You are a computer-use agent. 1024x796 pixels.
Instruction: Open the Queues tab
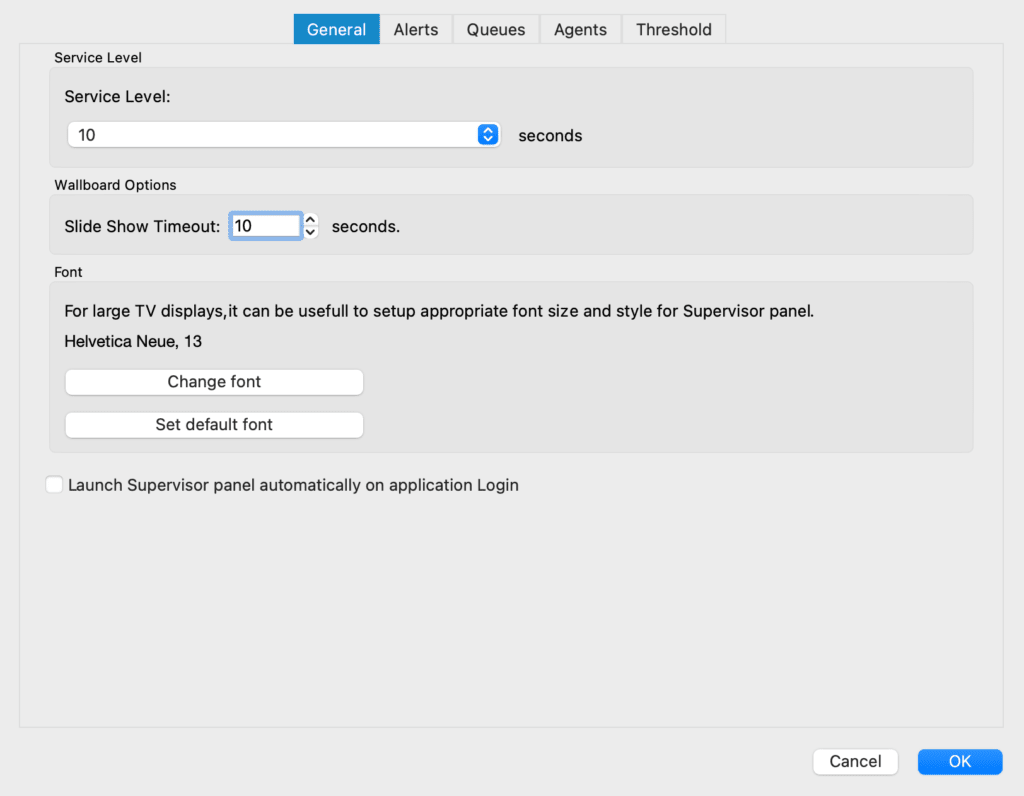pos(496,29)
